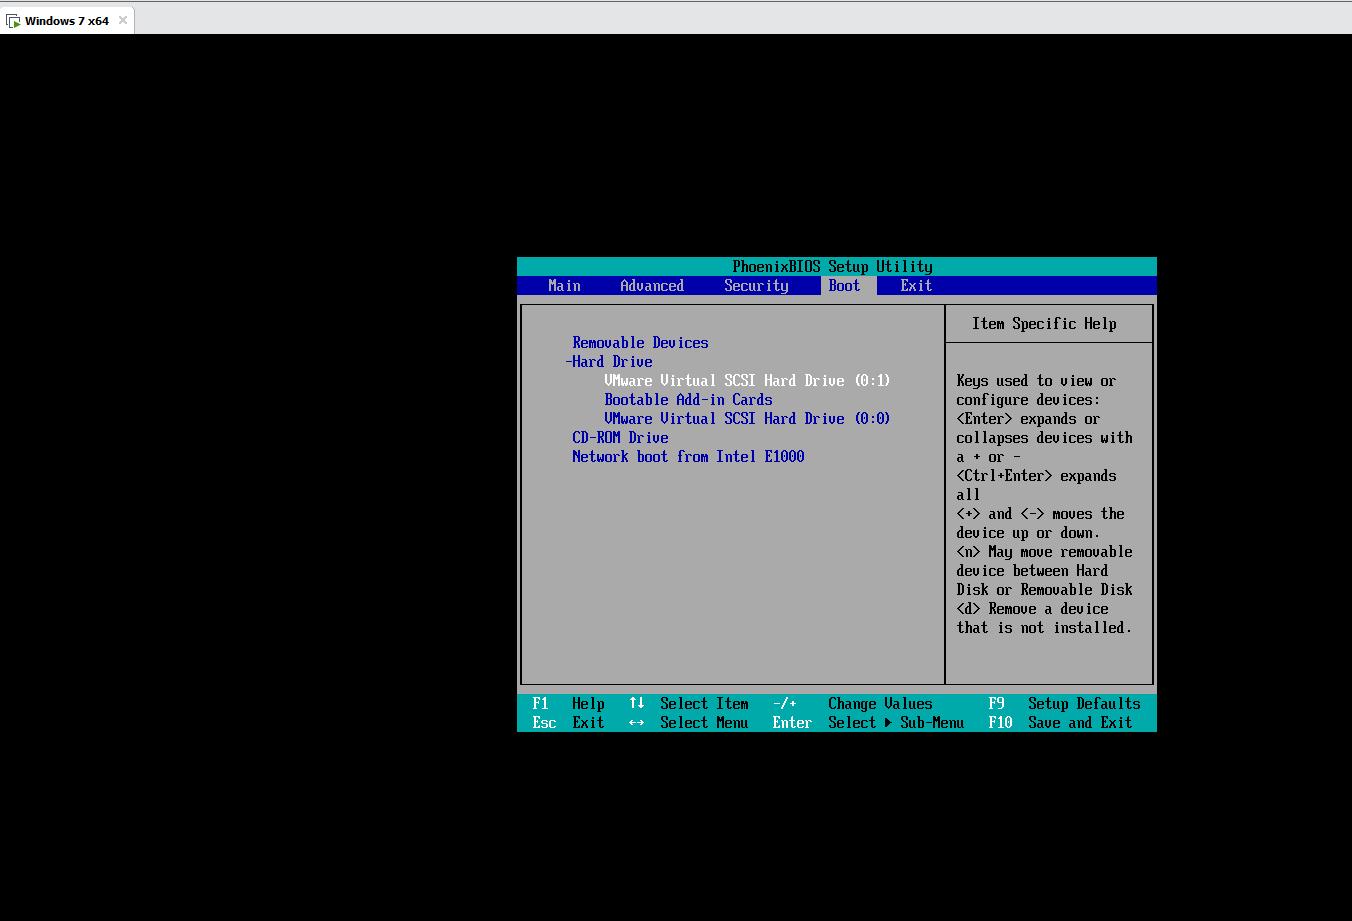Collapse the Hard Drive group
Image resolution: width=1352 pixels, height=921 pixels.
[609, 362]
